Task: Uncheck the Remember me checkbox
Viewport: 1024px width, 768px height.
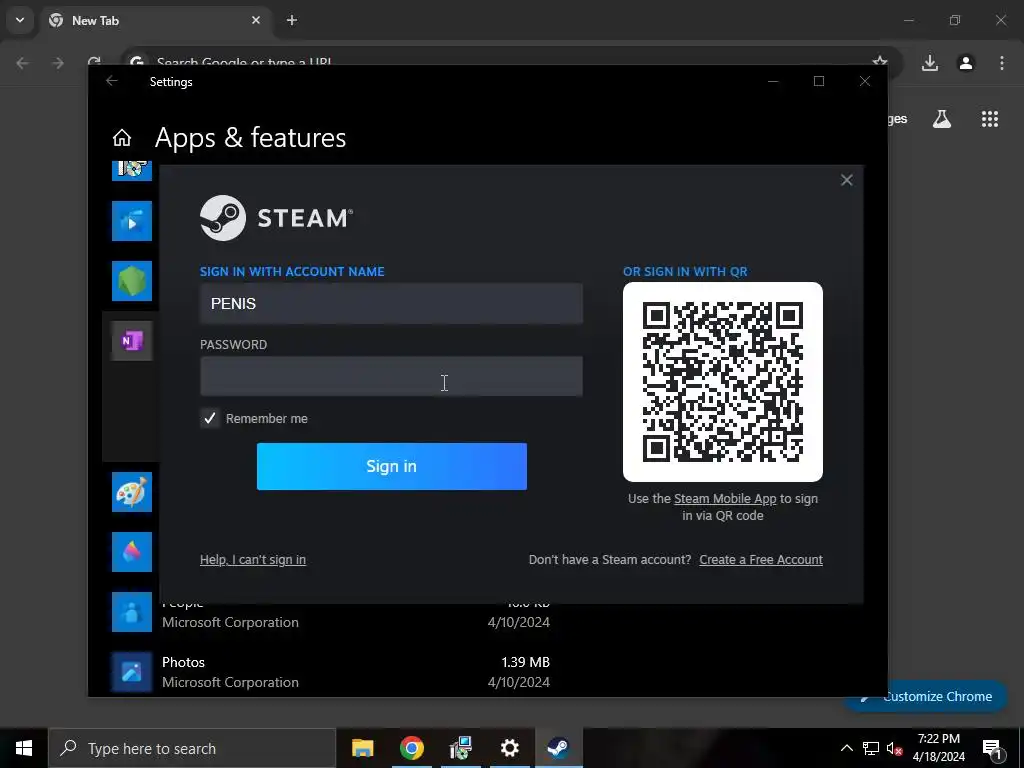Action: point(210,419)
